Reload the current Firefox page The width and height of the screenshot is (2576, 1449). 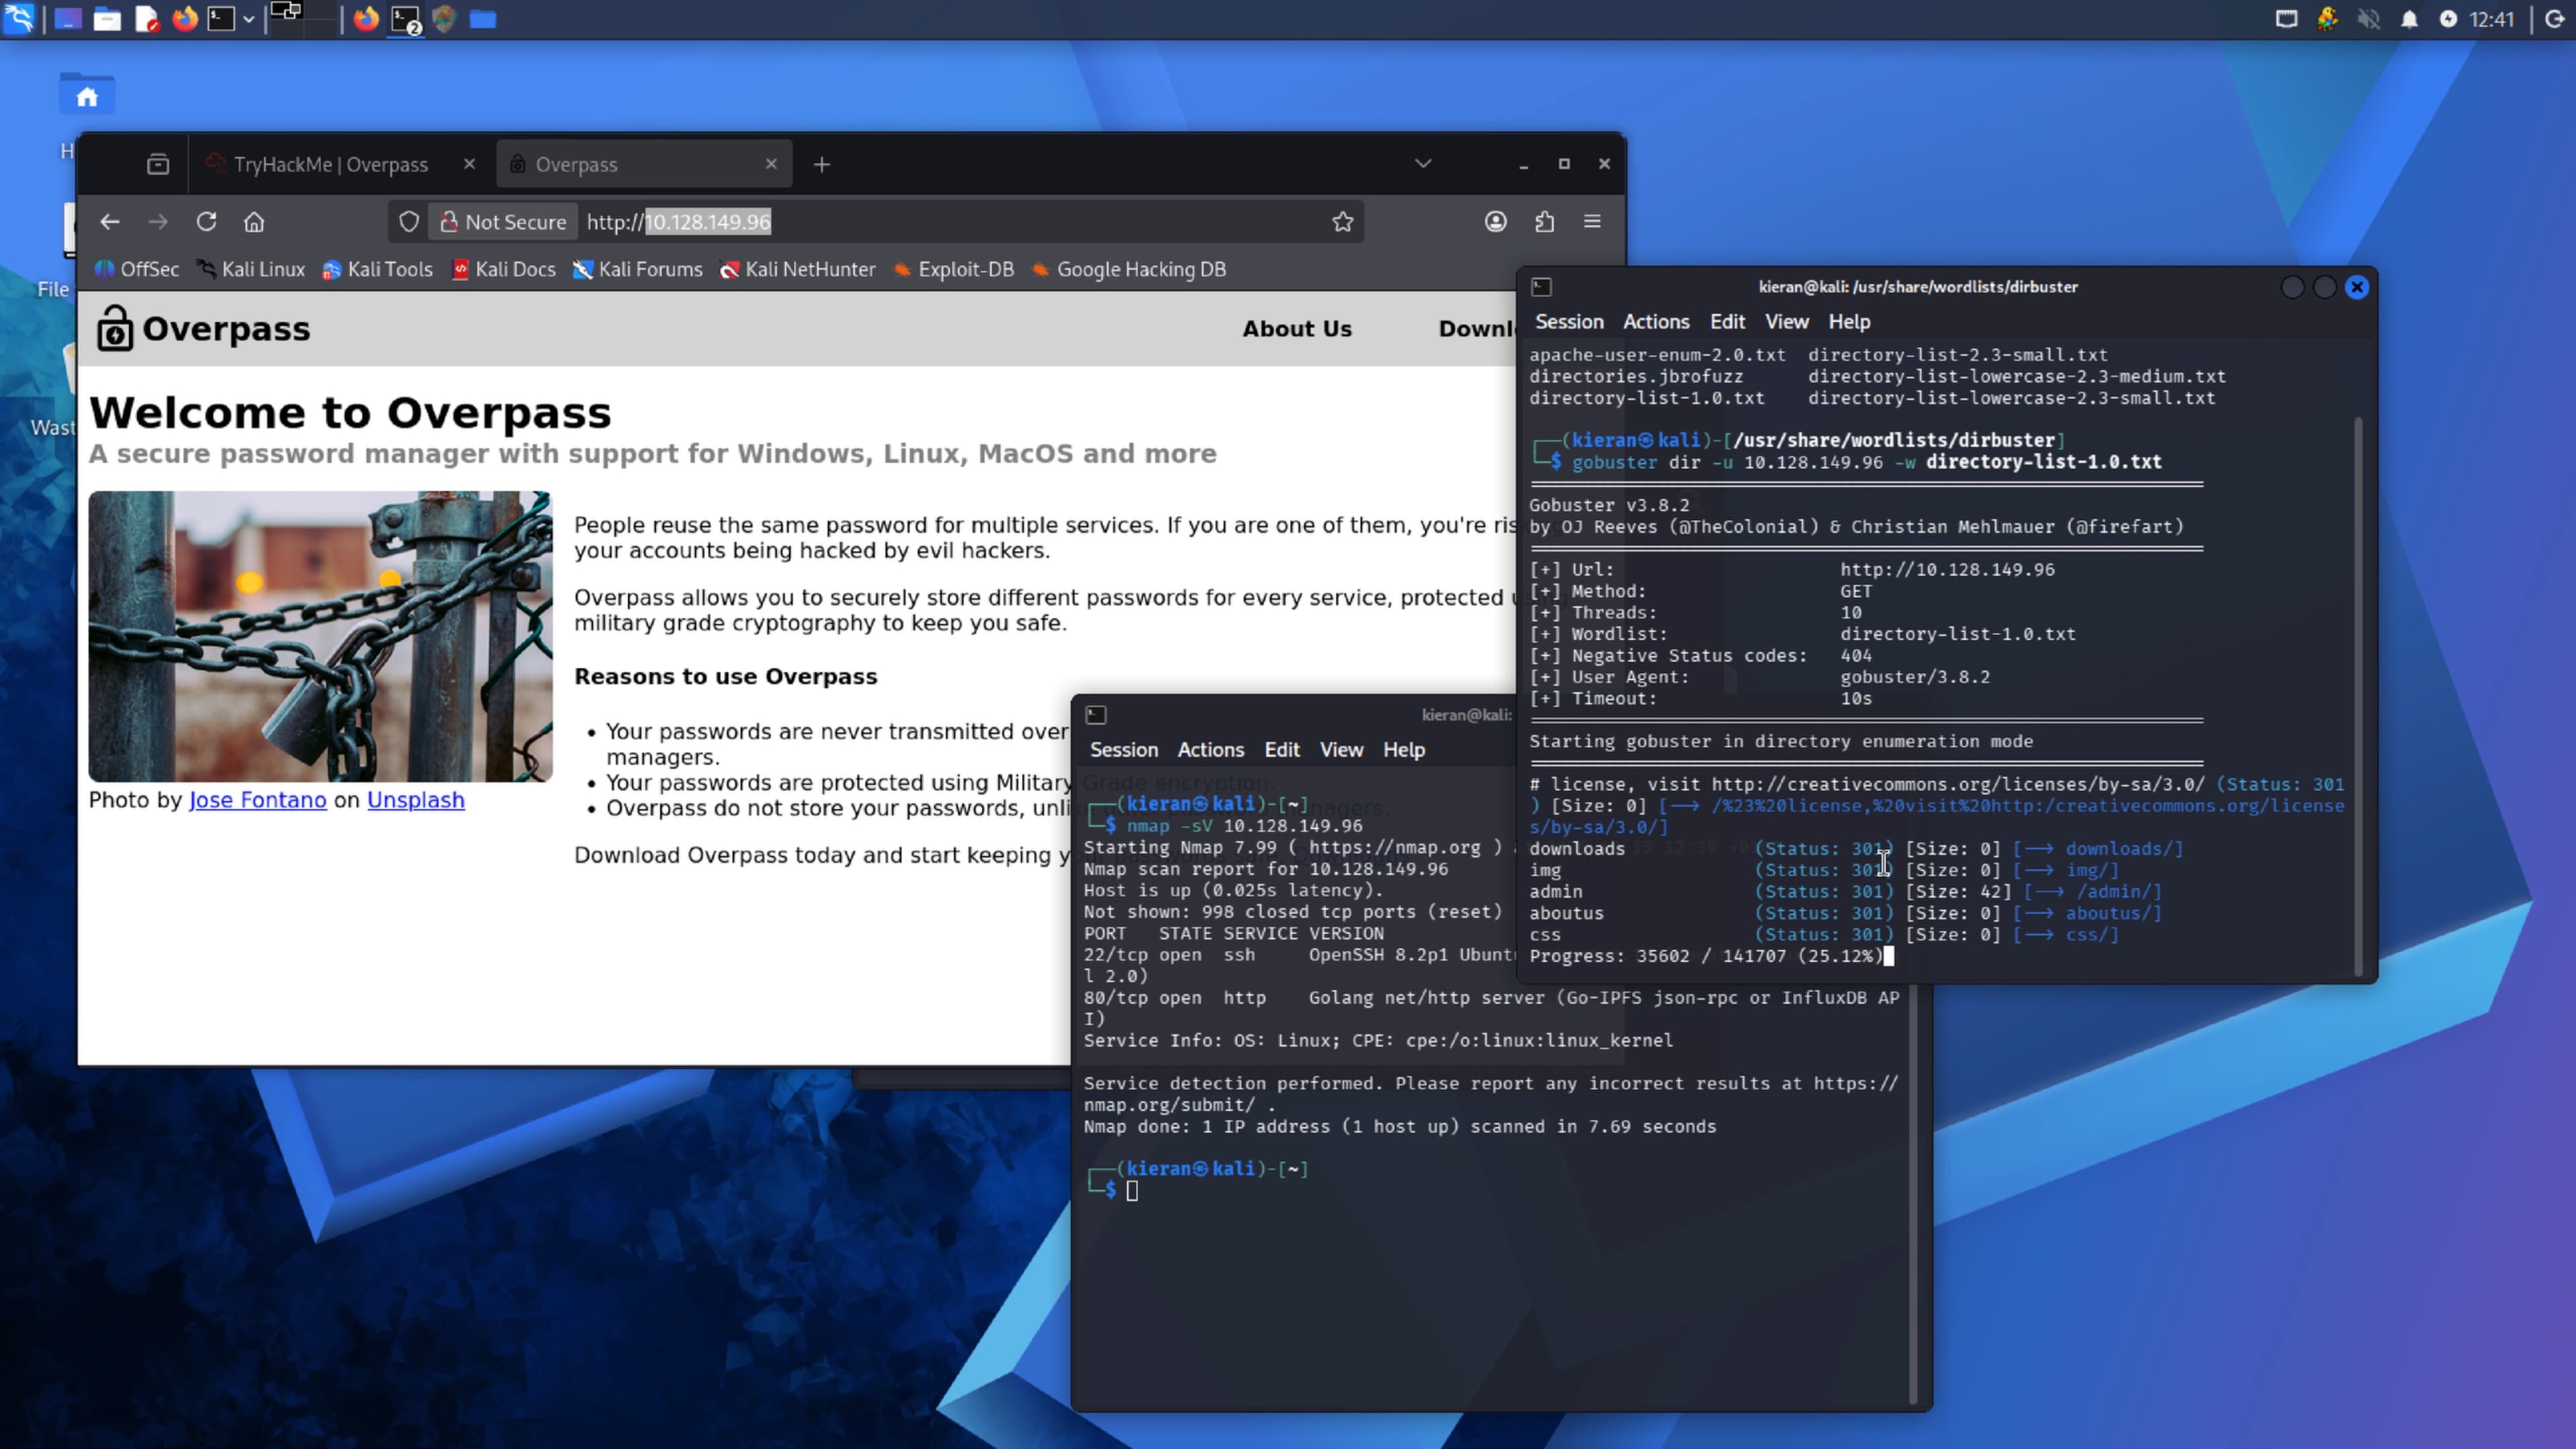(x=206, y=222)
